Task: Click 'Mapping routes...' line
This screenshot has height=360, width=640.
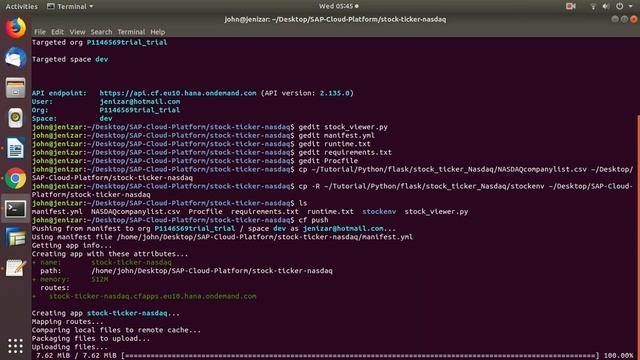Action: 68,322
